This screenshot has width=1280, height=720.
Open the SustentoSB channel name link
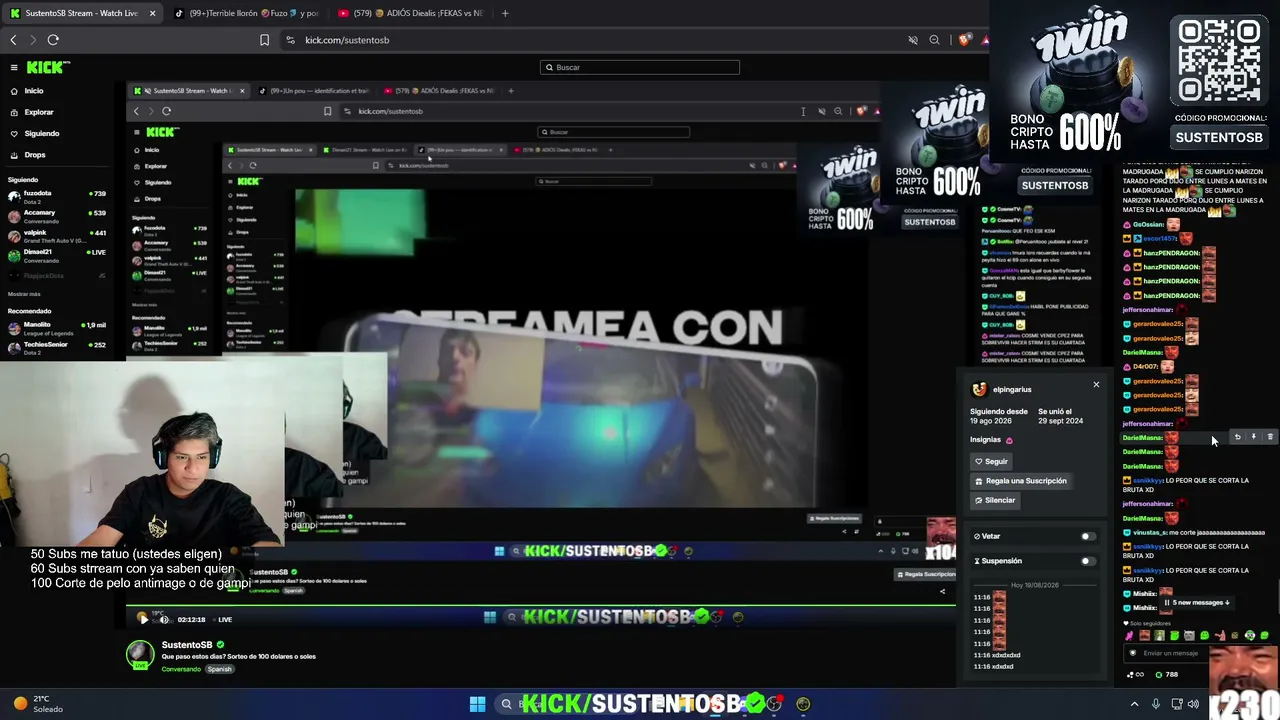[x=187, y=645]
